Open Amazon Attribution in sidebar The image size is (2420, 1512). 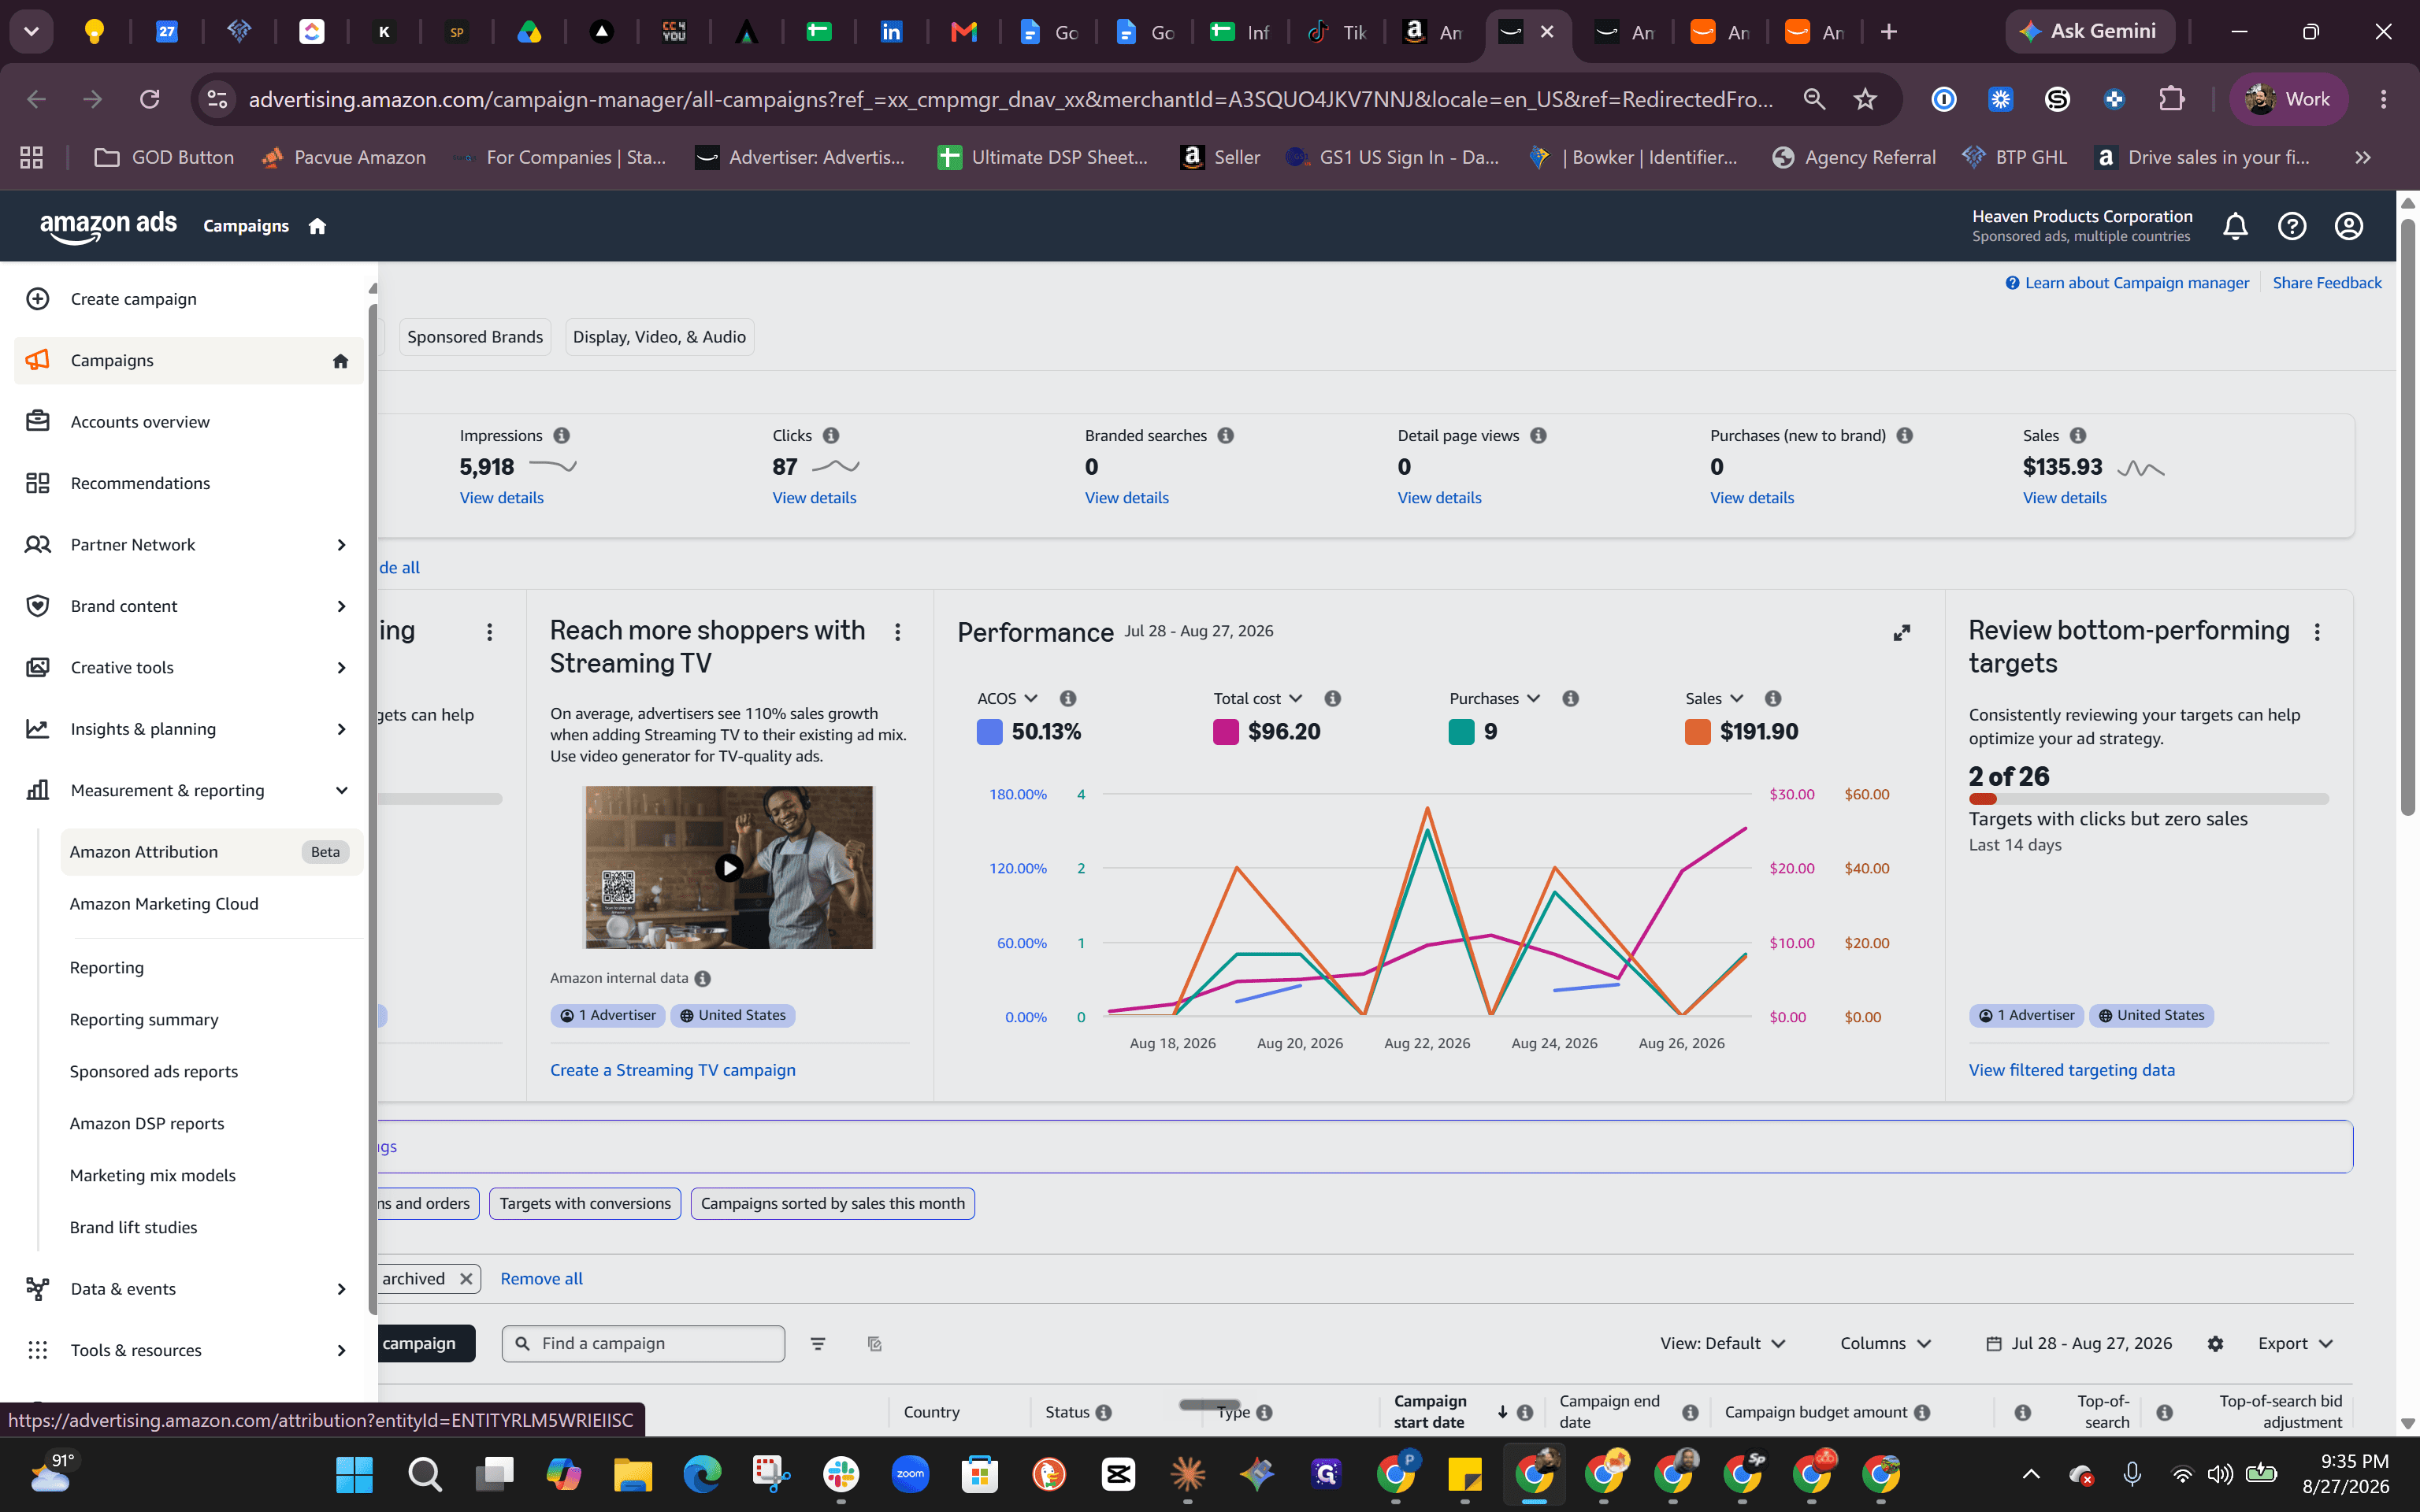(211, 852)
